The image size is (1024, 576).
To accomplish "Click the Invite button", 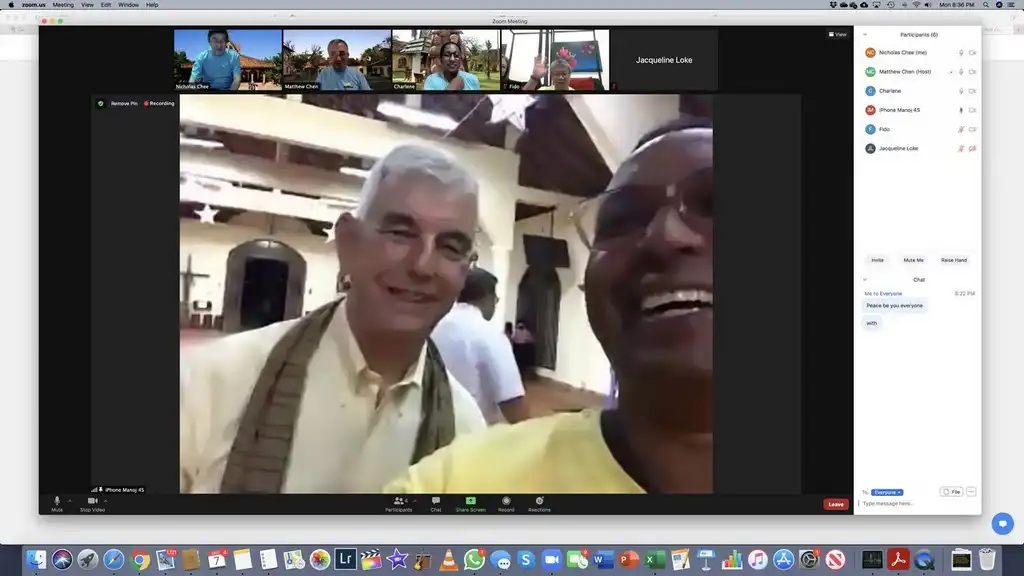I will point(877,260).
